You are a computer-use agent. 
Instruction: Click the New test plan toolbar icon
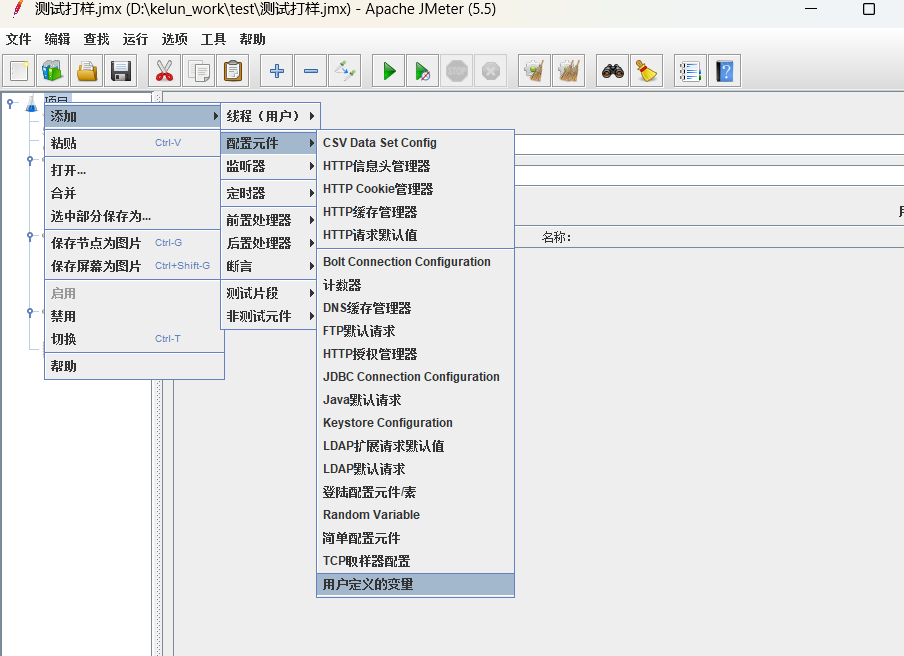tap(19, 71)
